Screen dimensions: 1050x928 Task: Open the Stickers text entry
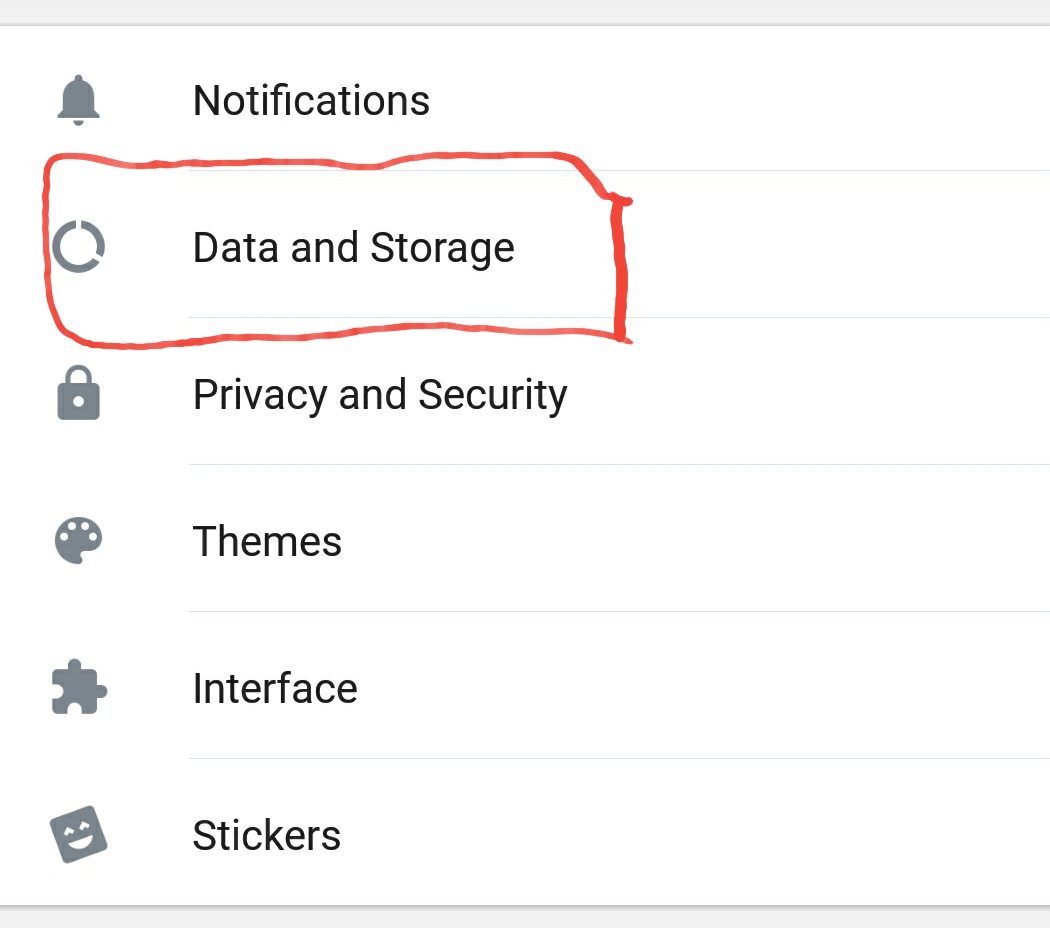(x=267, y=835)
